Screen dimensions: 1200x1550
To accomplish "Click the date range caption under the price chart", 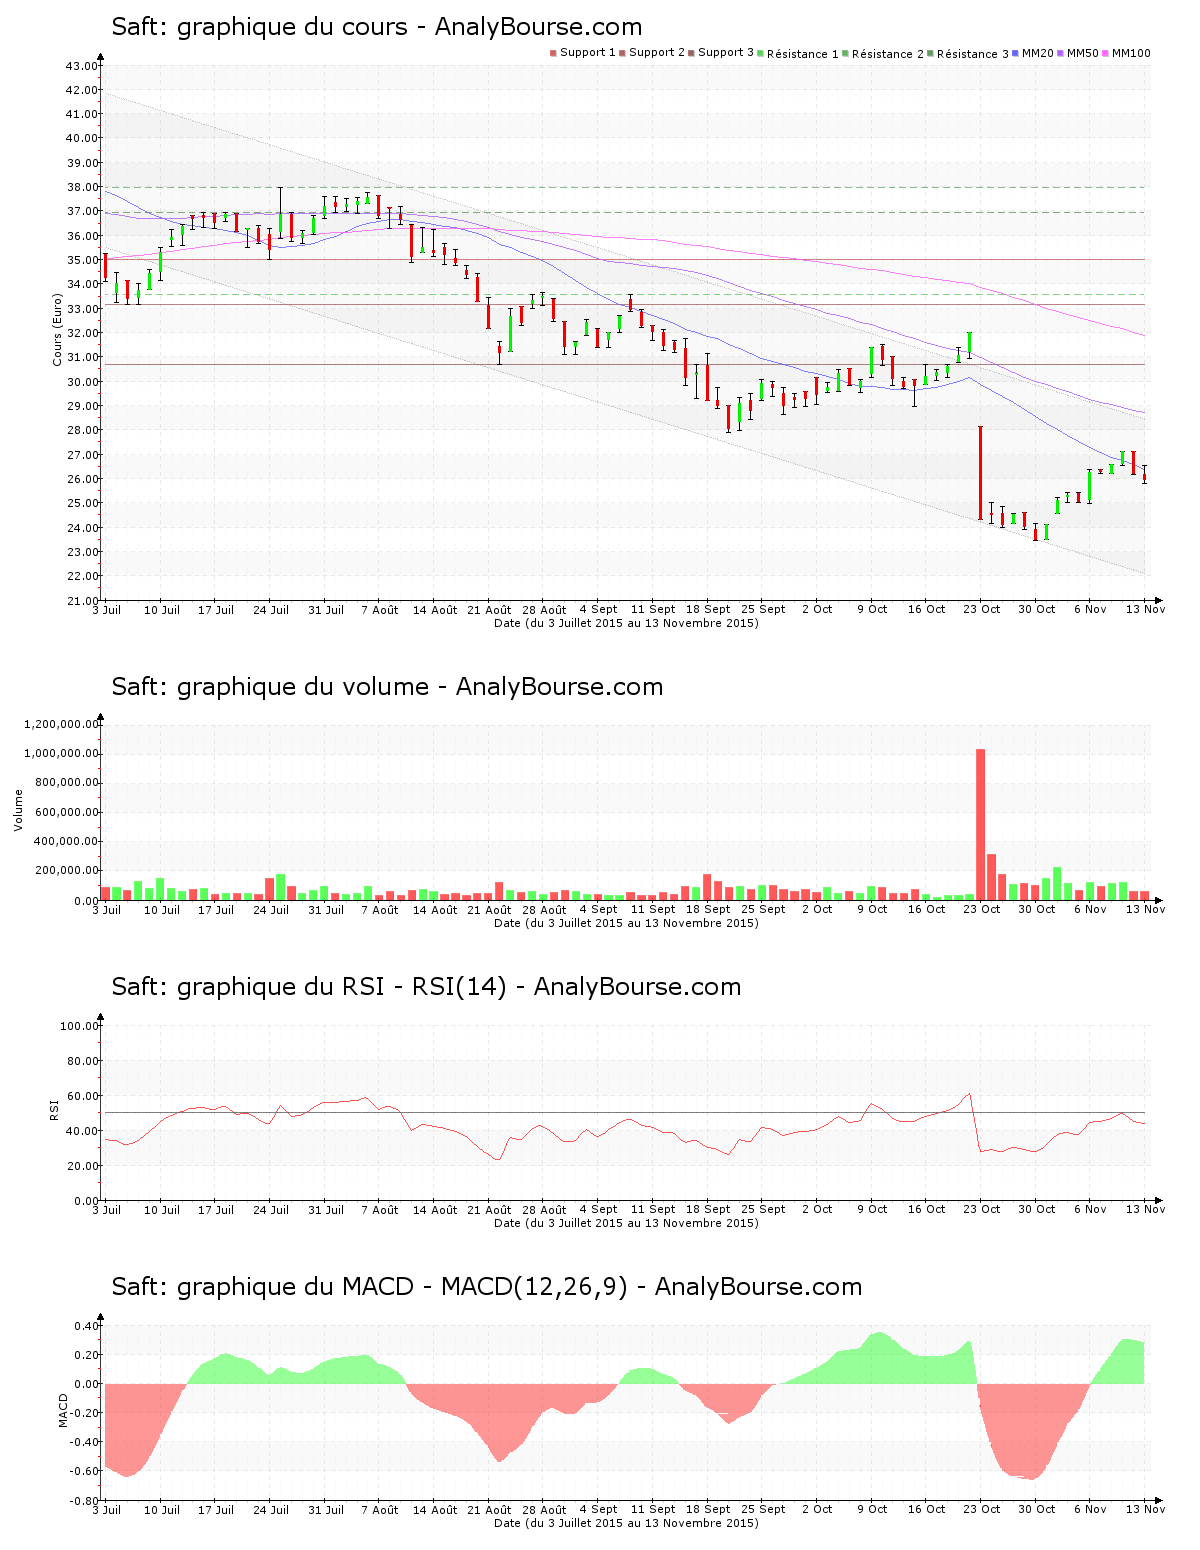I will pos(626,623).
